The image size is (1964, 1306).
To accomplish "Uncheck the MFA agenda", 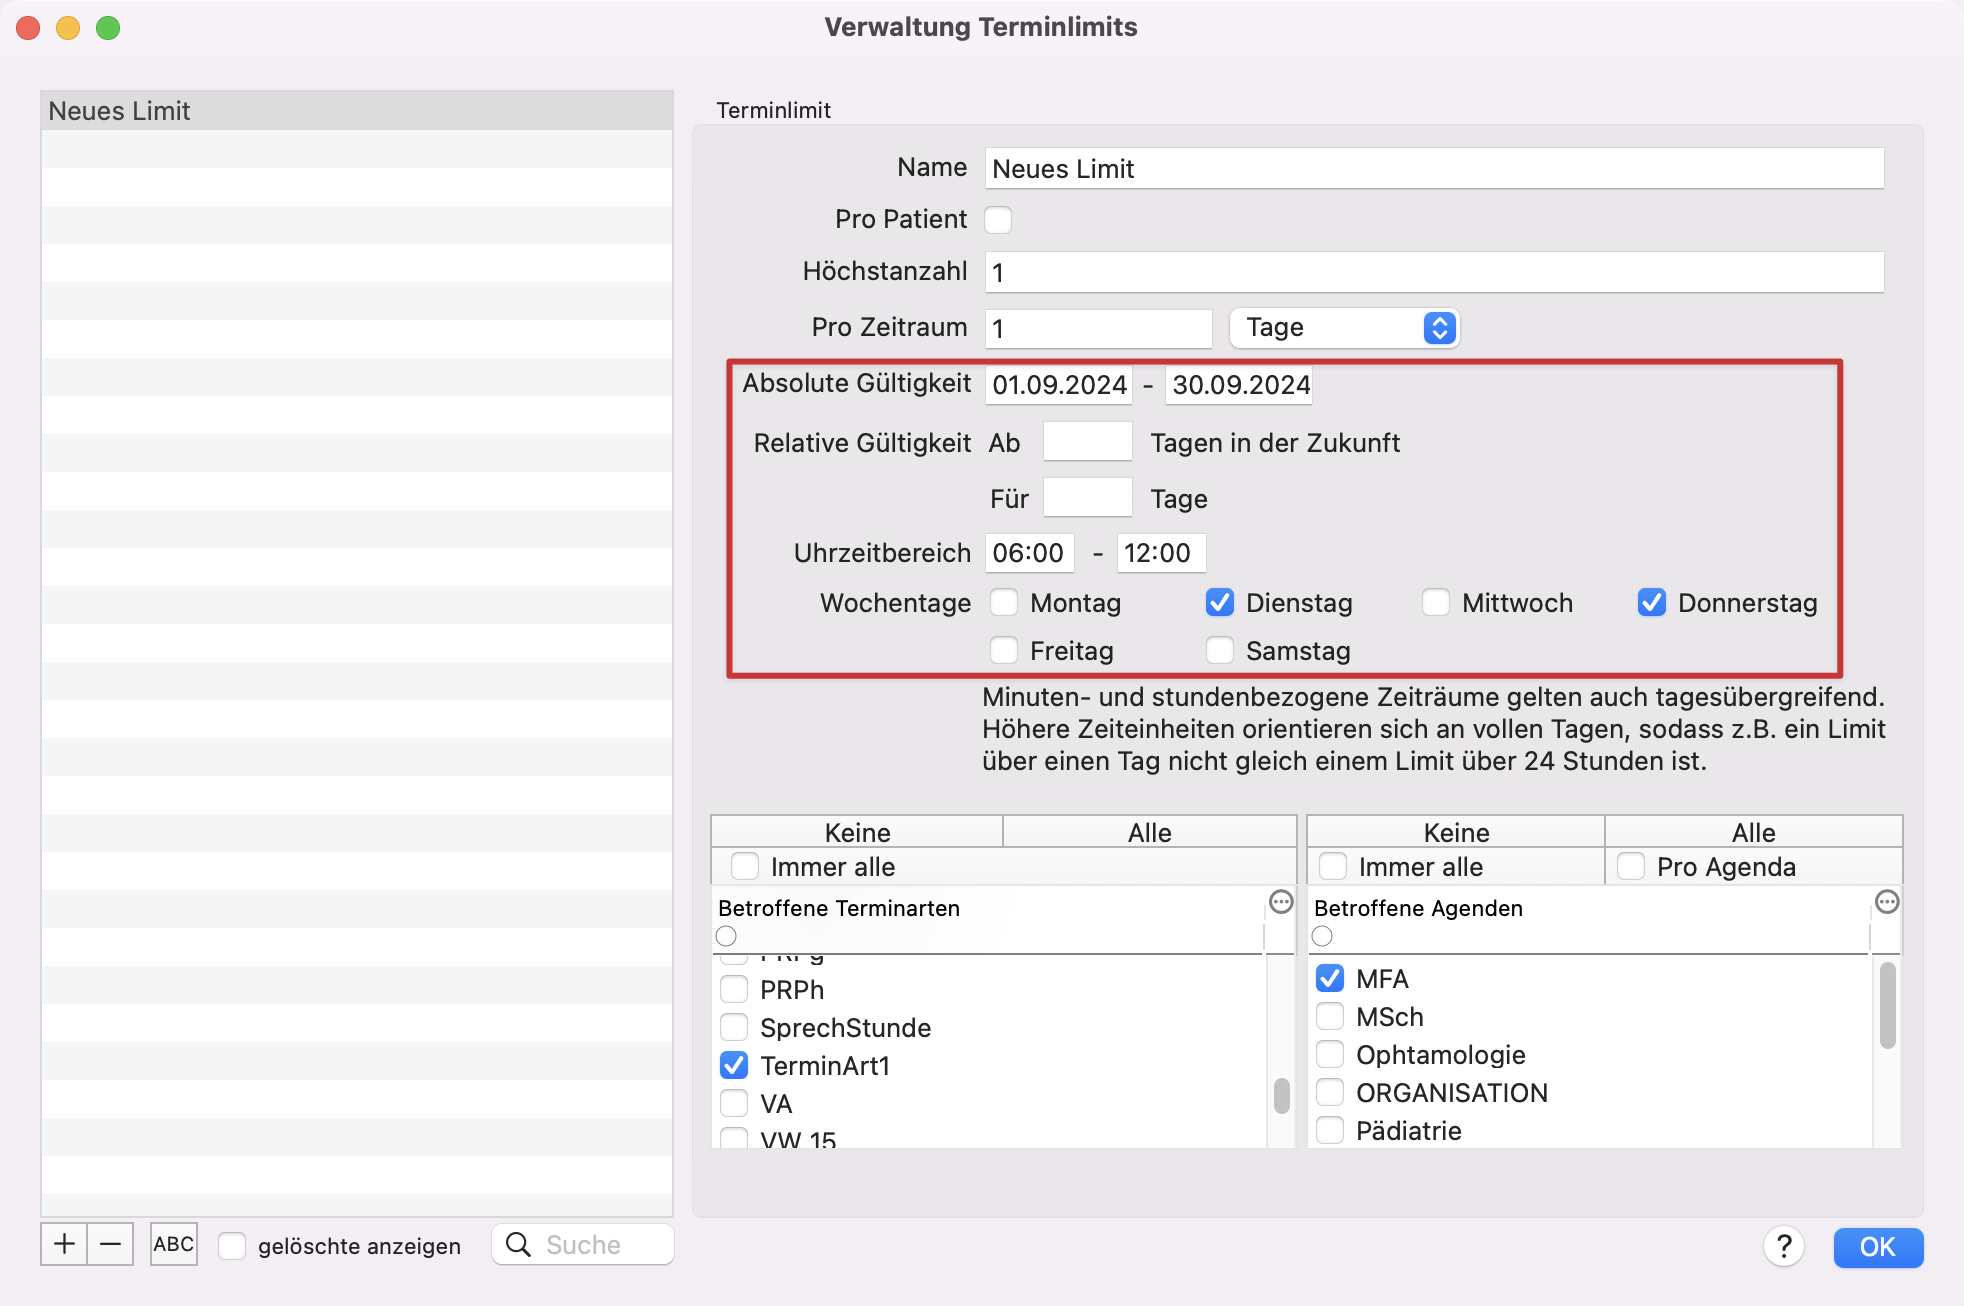I will pos(1330,978).
